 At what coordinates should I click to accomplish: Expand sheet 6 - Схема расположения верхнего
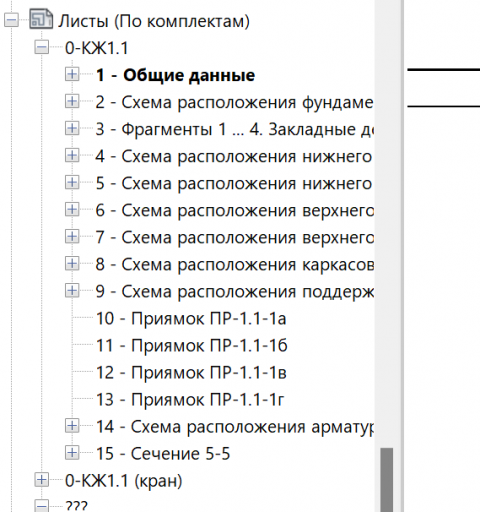pos(72,209)
